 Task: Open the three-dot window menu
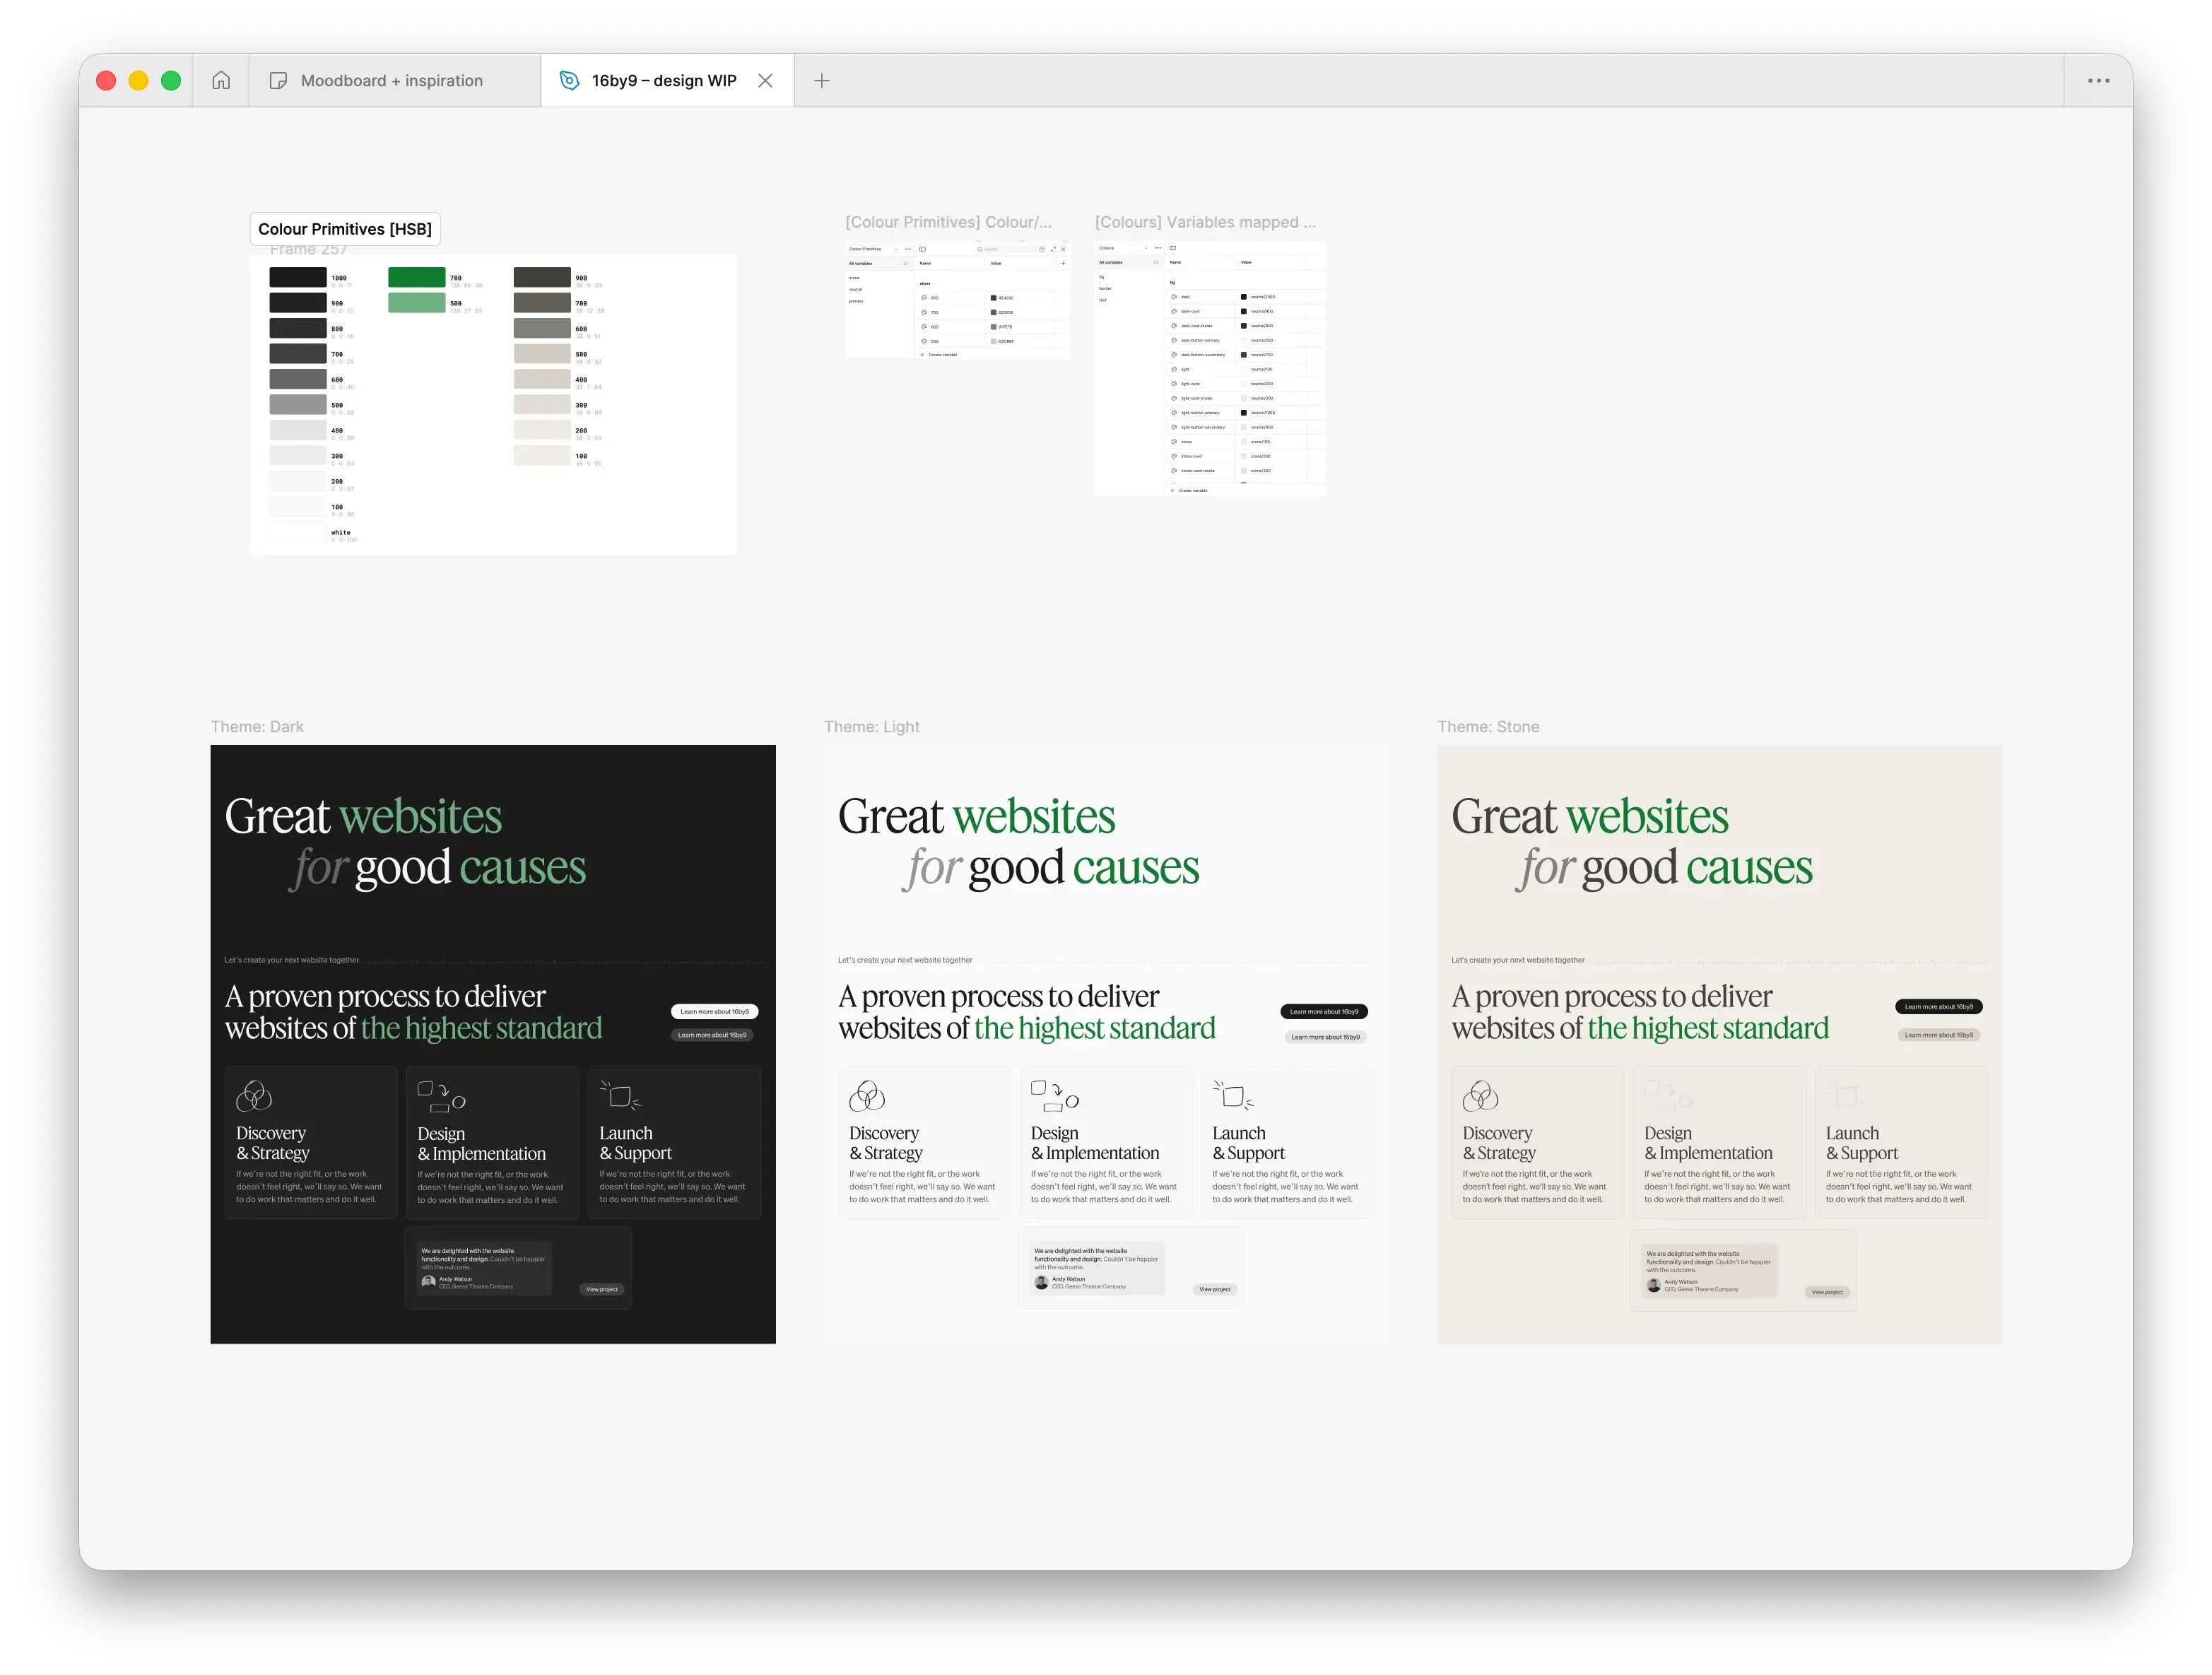(x=2098, y=80)
